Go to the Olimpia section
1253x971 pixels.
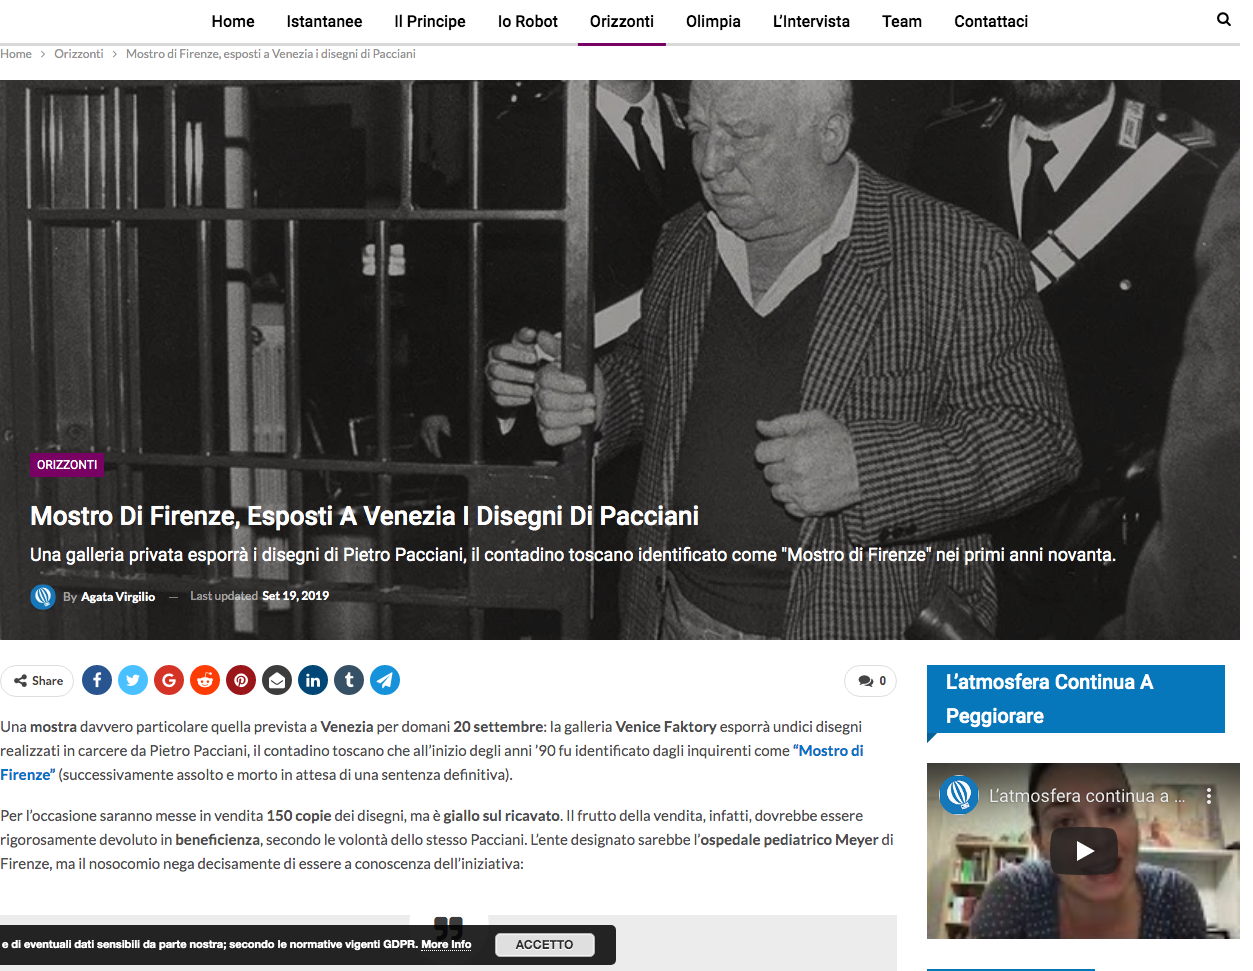[x=713, y=21]
